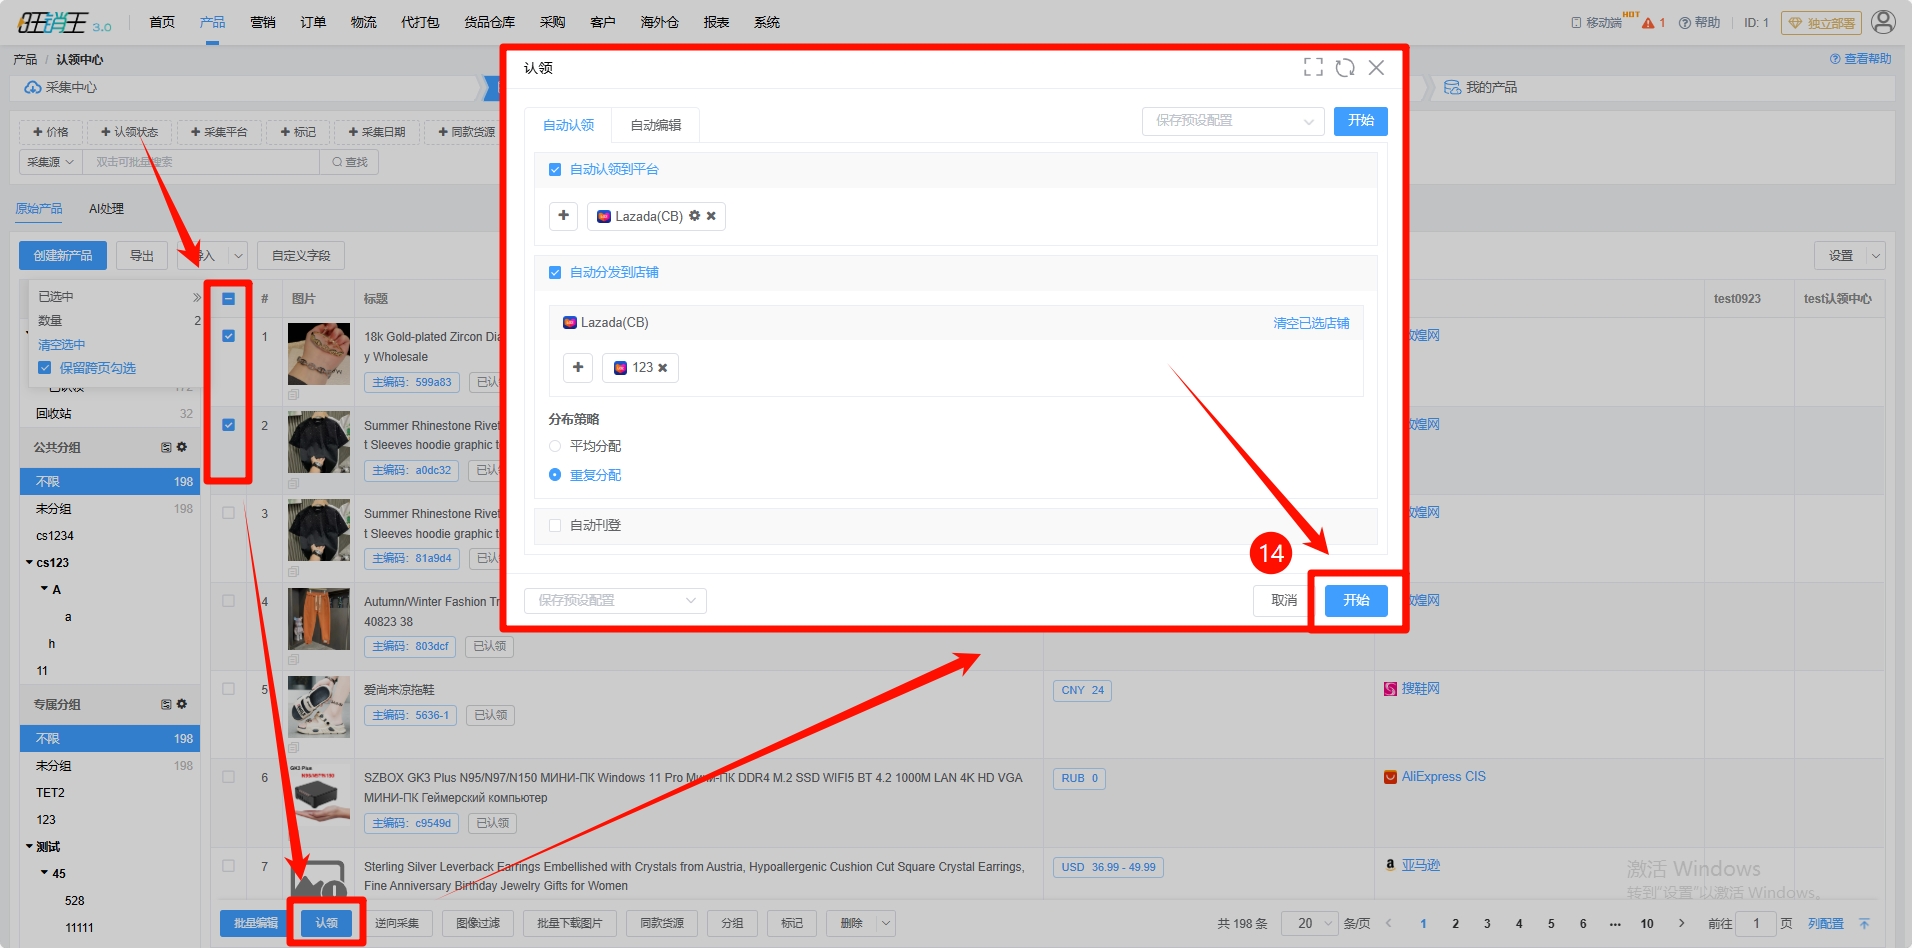Add a platform with the plus button

[x=563, y=216]
